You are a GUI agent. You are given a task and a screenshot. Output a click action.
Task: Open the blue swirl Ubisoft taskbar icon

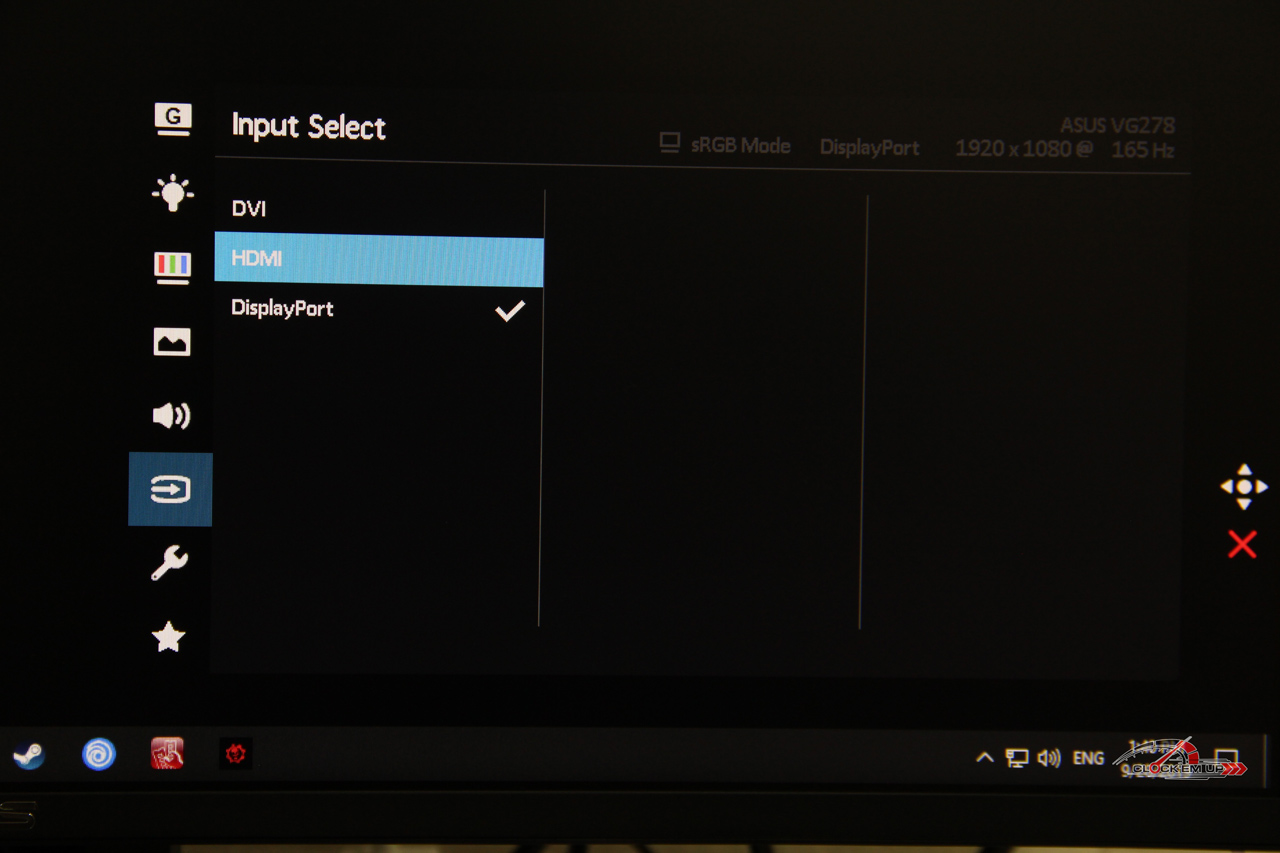pyautogui.click(x=99, y=754)
